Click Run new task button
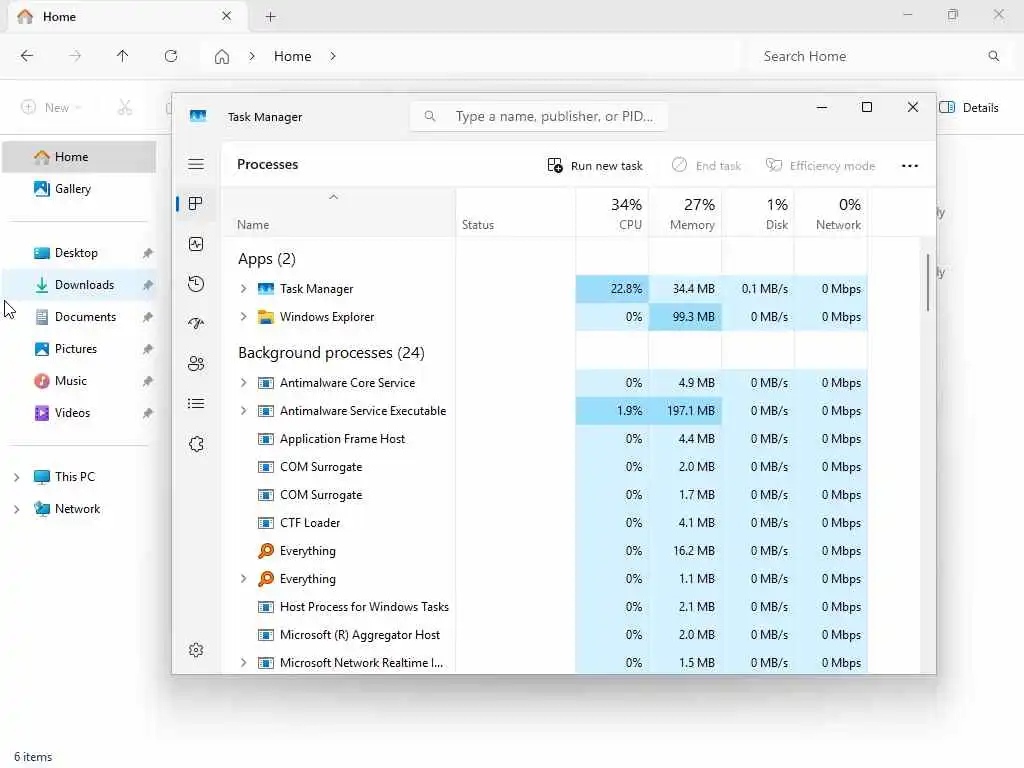 click(x=594, y=166)
